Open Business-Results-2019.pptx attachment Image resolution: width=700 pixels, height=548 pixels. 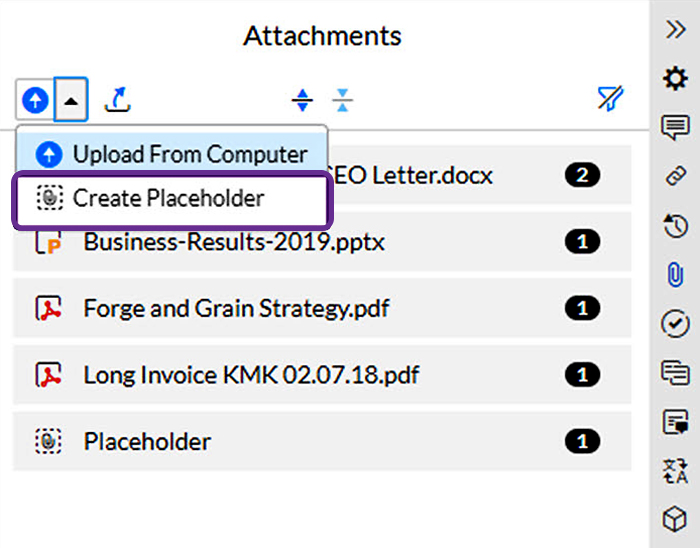(x=234, y=242)
